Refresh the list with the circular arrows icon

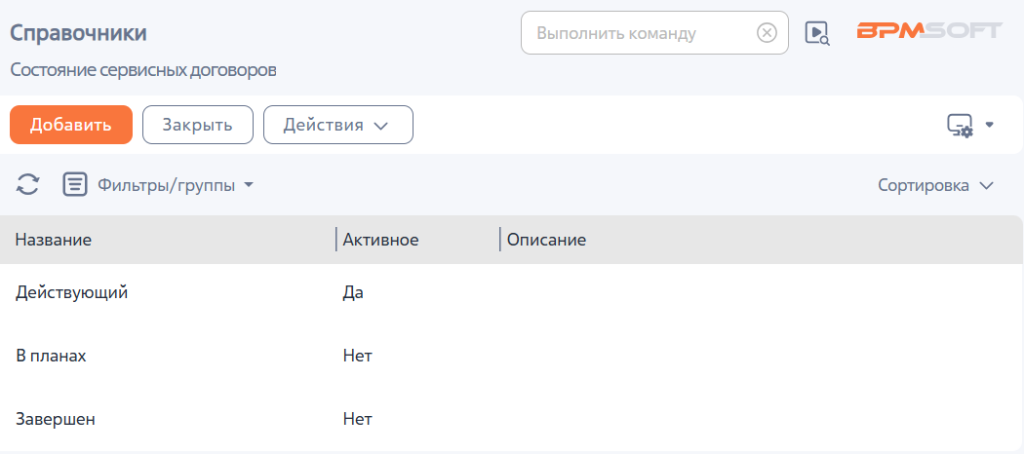(x=27, y=184)
